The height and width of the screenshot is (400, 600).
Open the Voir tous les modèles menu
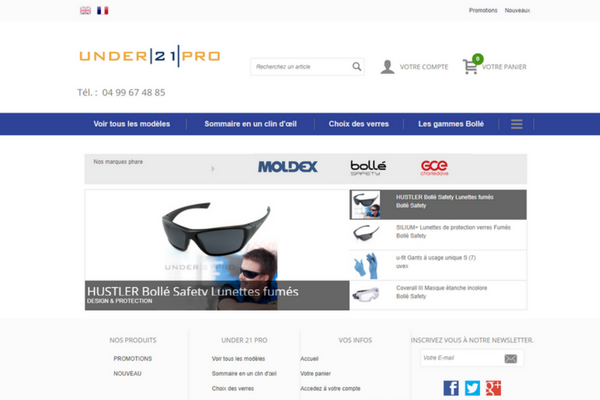[132, 124]
